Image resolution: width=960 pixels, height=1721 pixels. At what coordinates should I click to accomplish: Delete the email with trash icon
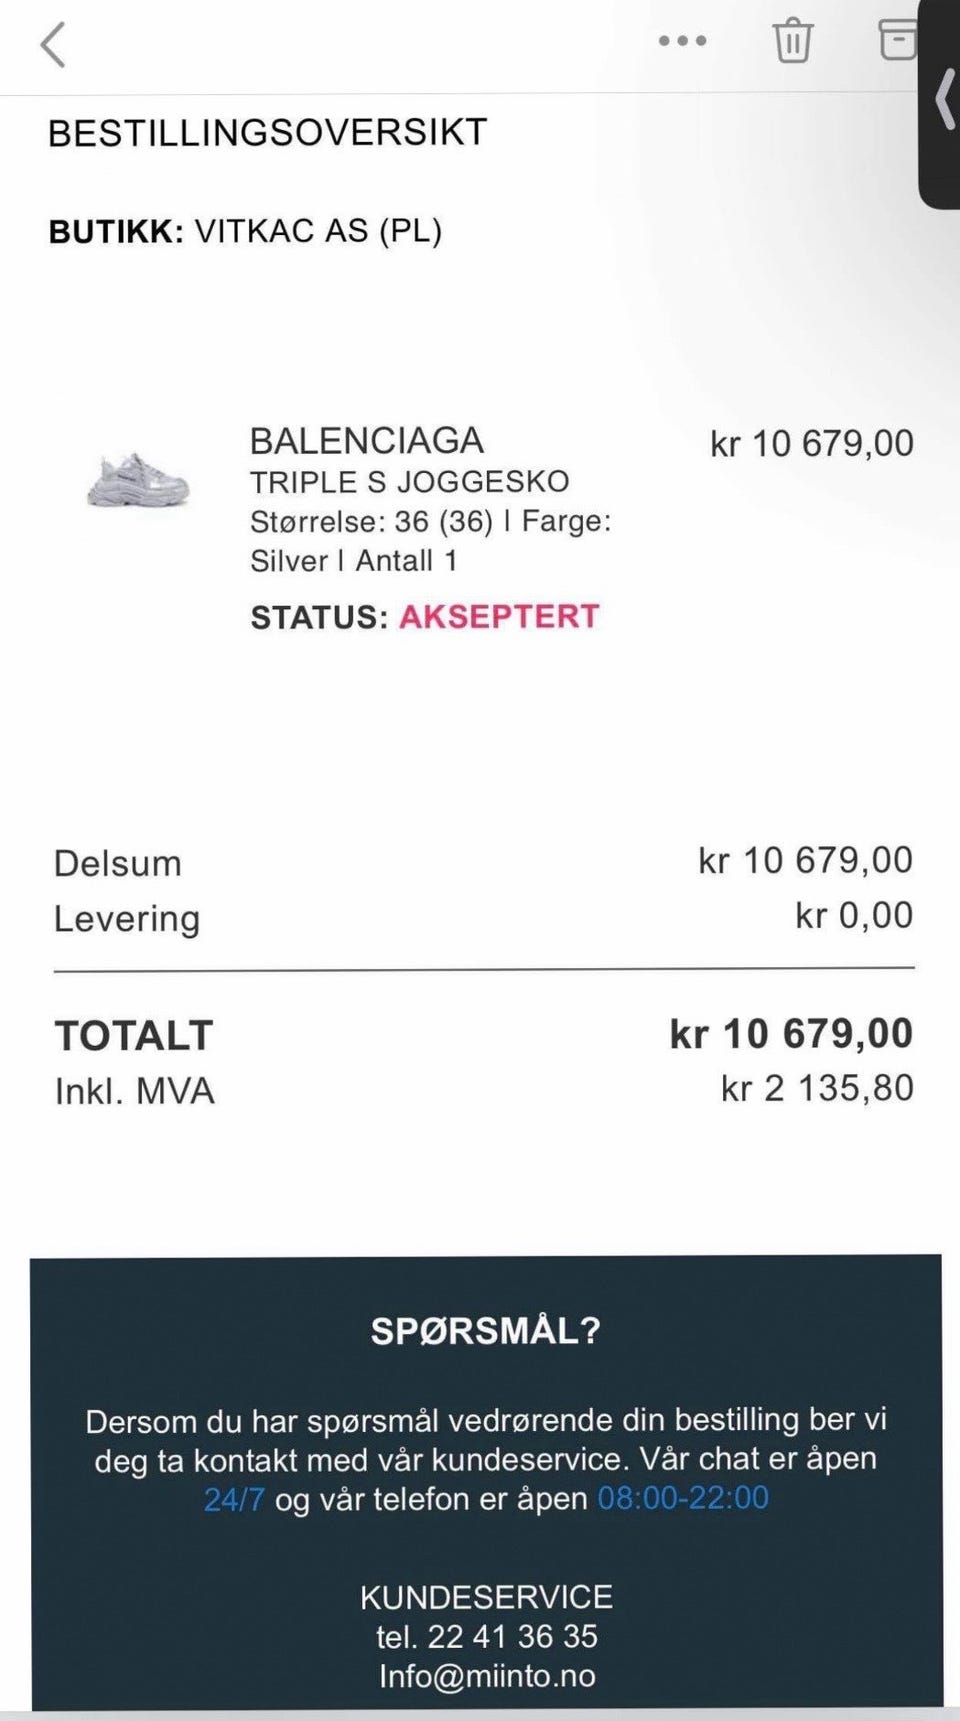tap(792, 41)
